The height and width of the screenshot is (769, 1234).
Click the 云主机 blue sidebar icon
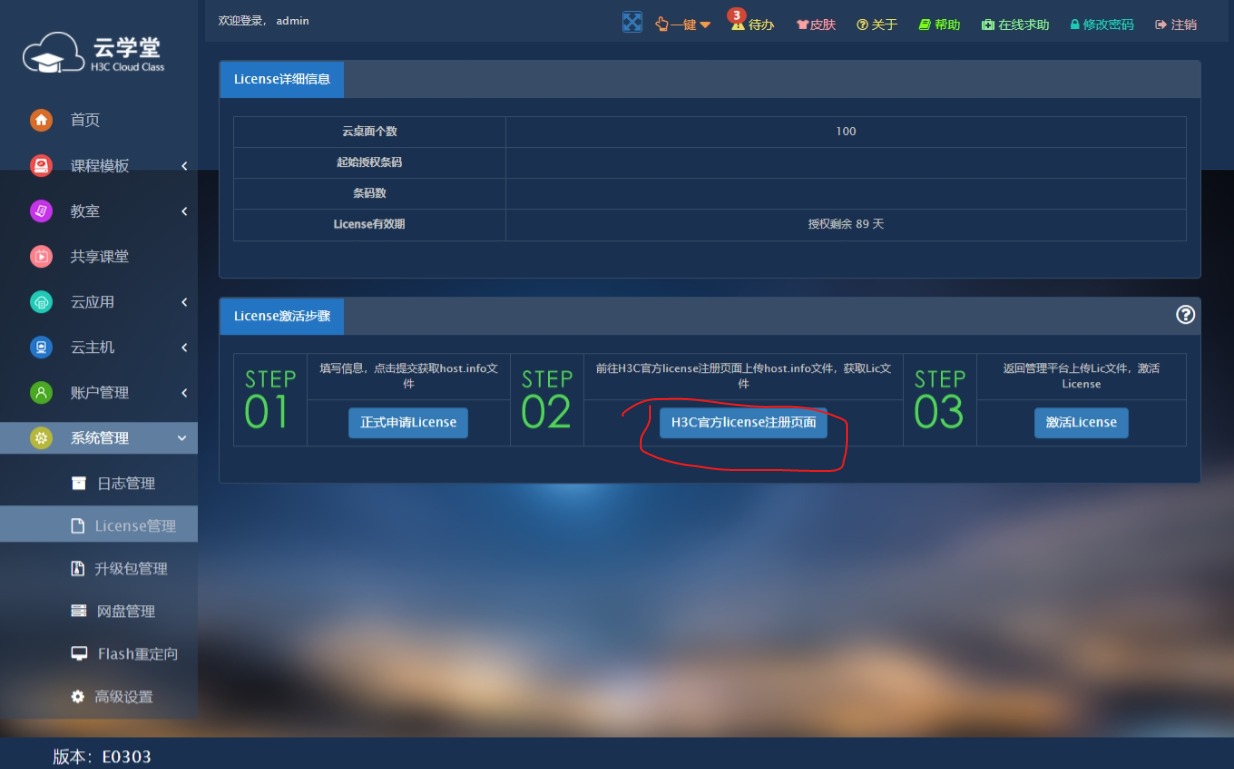(x=41, y=347)
